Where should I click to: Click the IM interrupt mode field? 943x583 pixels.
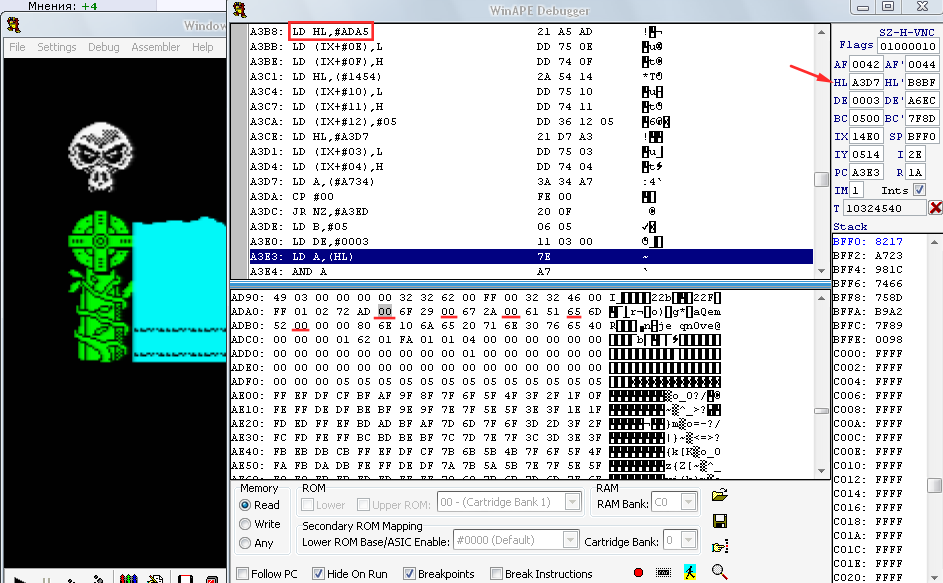(x=857, y=190)
